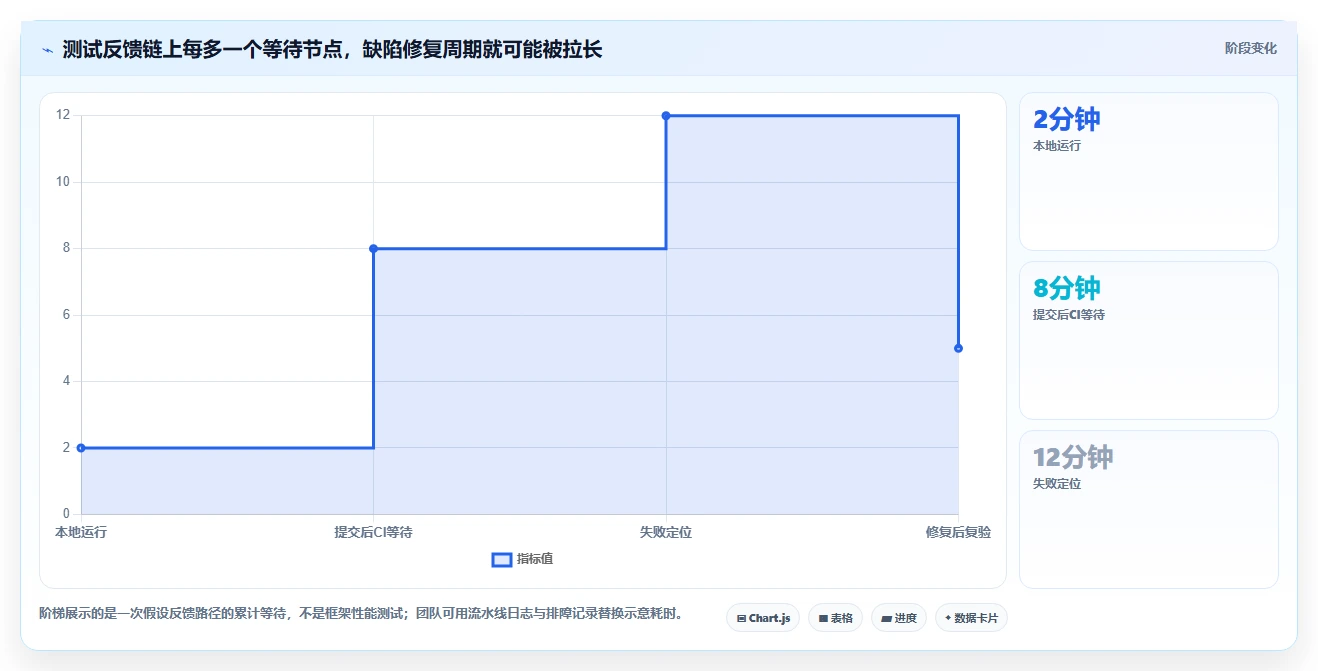Select the 数据卡片 tag

click(x=971, y=618)
